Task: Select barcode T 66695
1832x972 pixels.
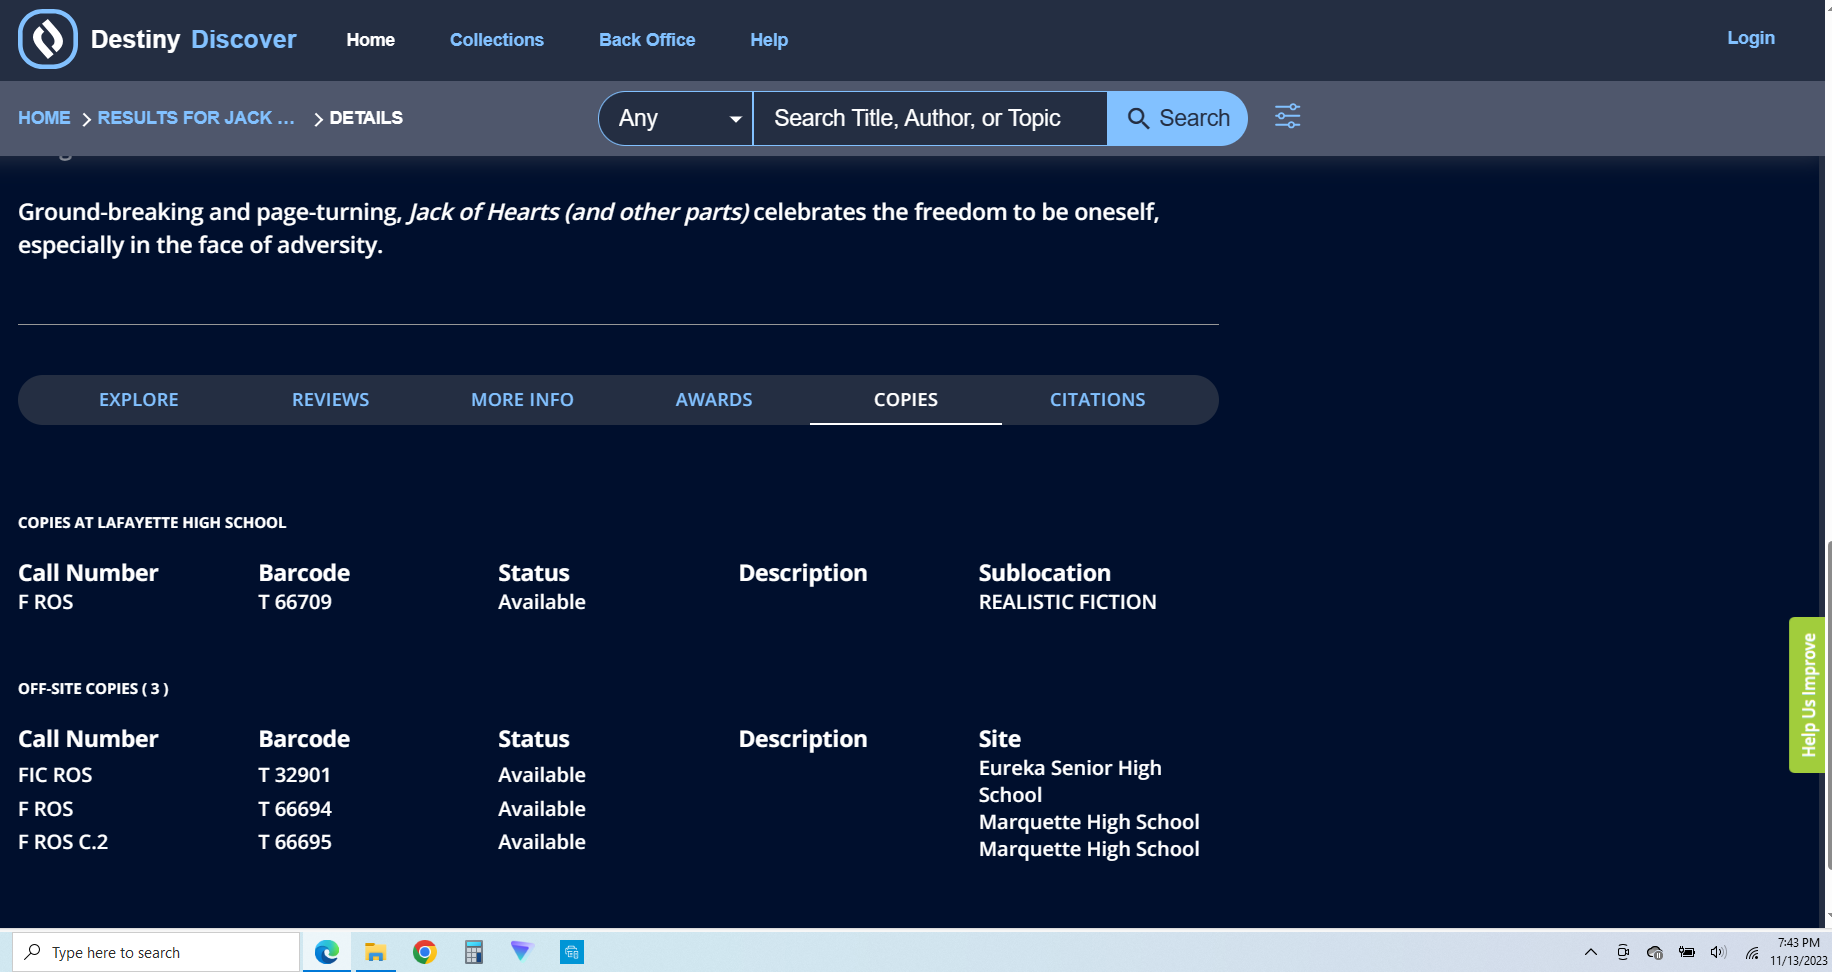Action: coord(295,842)
